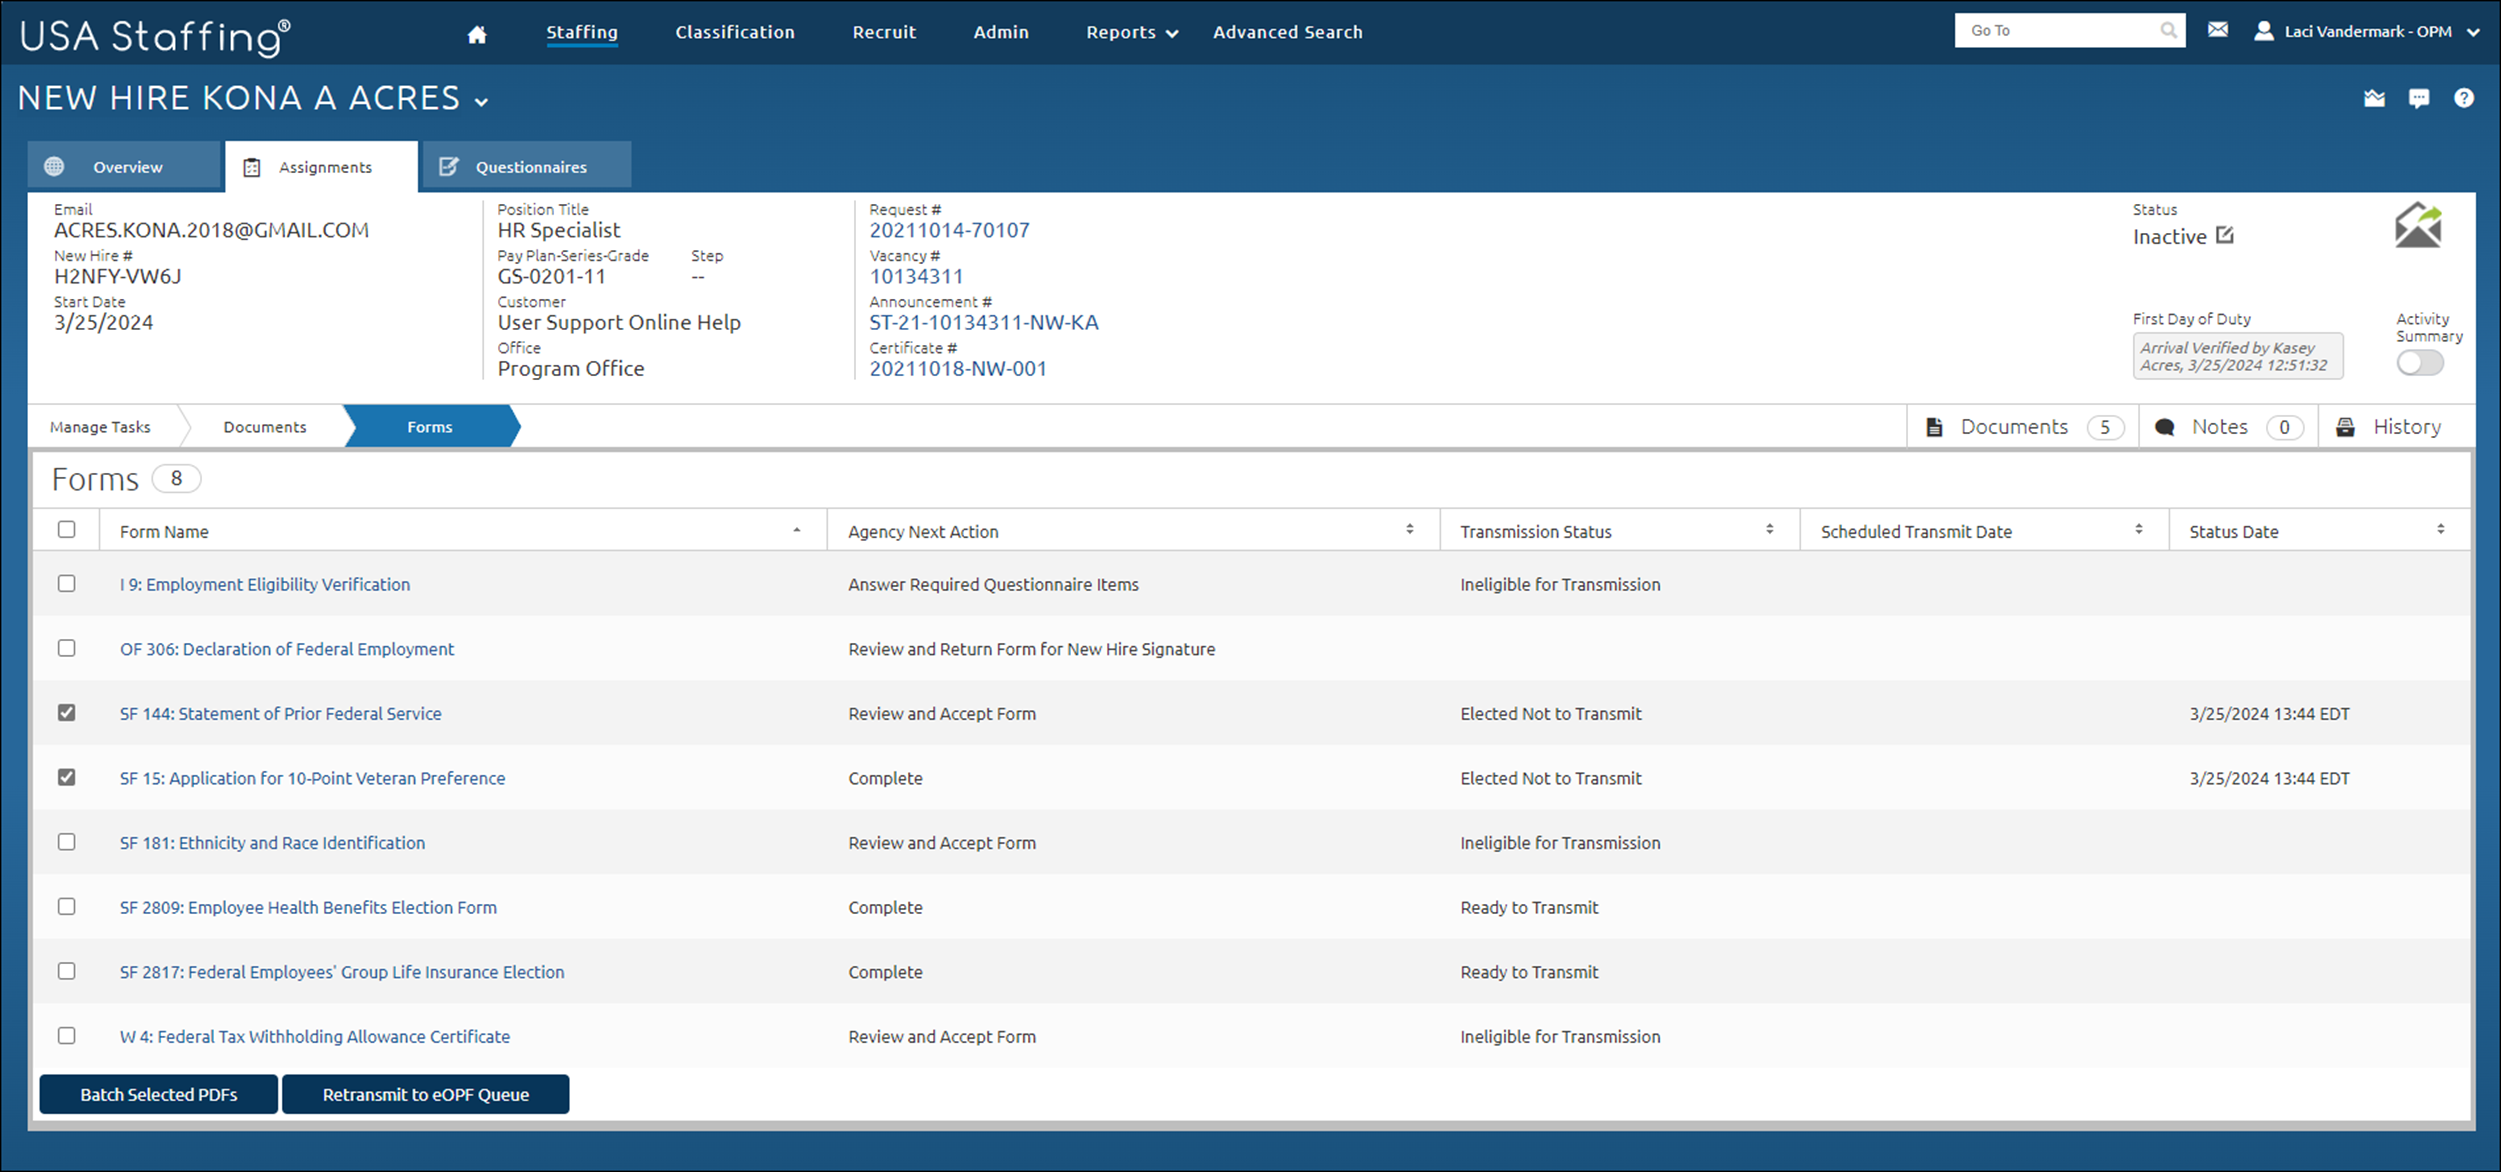Open the help question mark icon
The image size is (2501, 1172).
click(x=2464, y=97)
